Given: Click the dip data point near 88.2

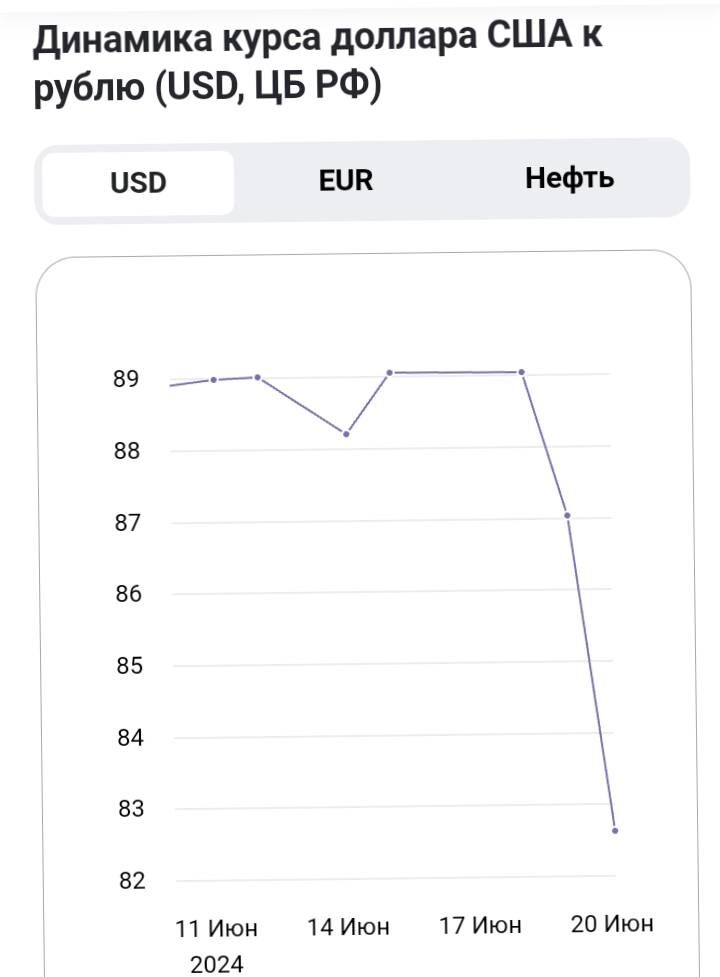Looking at the screenshot, I should click(346, 434).
